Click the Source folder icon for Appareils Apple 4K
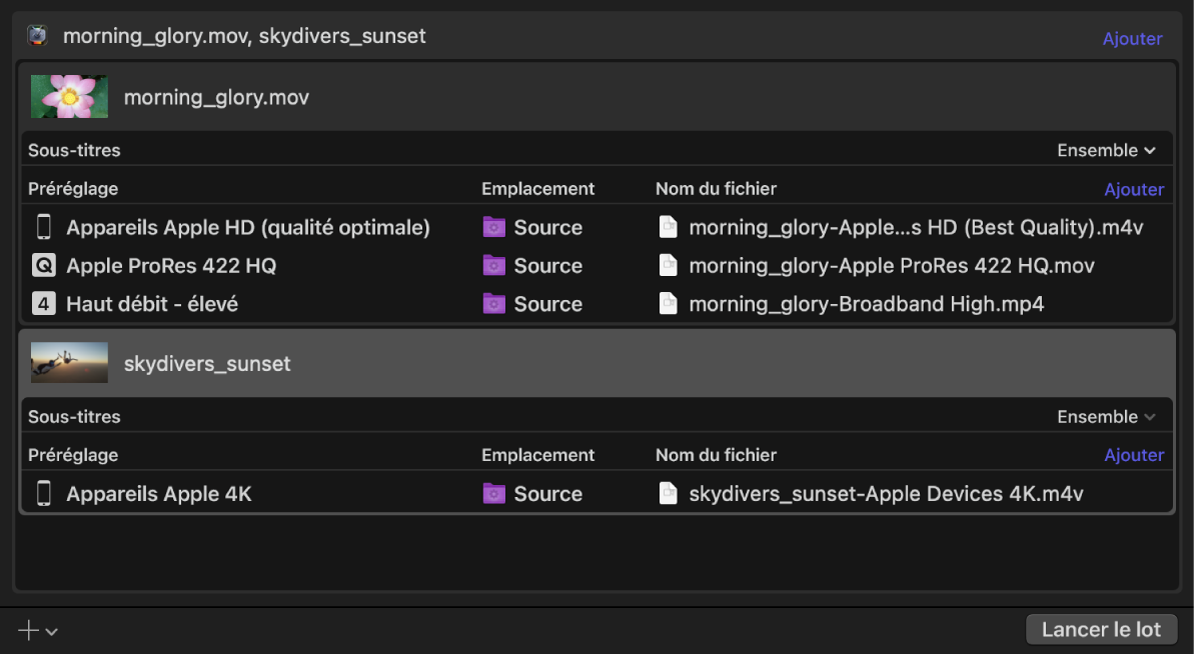This screenshot has height=654, width=1194. pyautogui.click(x=494, y=494)
